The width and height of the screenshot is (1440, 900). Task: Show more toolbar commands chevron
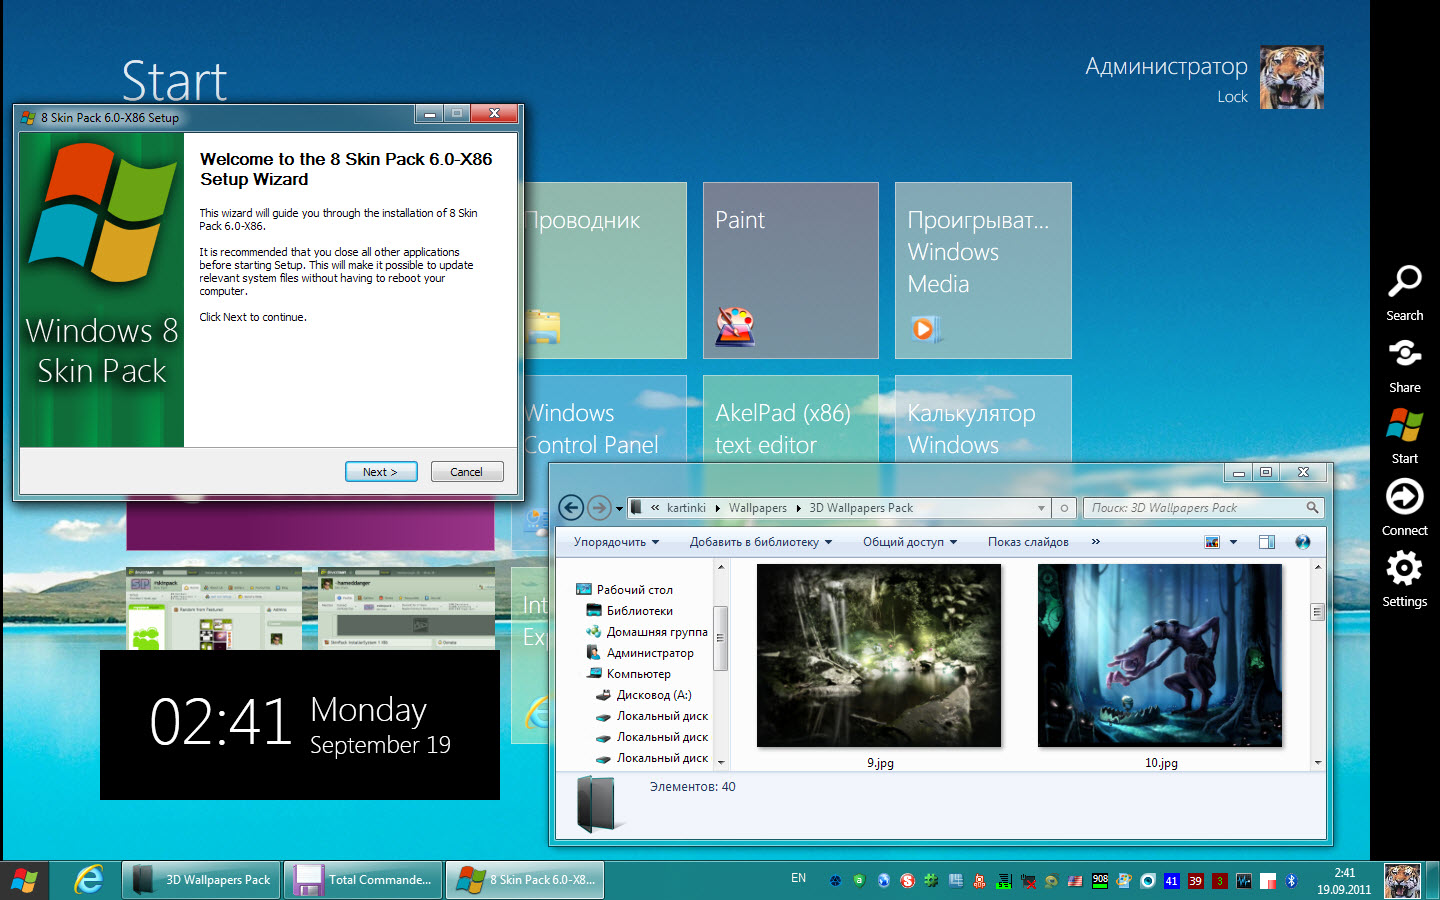pyautogui.click(x=1095, y=542)
